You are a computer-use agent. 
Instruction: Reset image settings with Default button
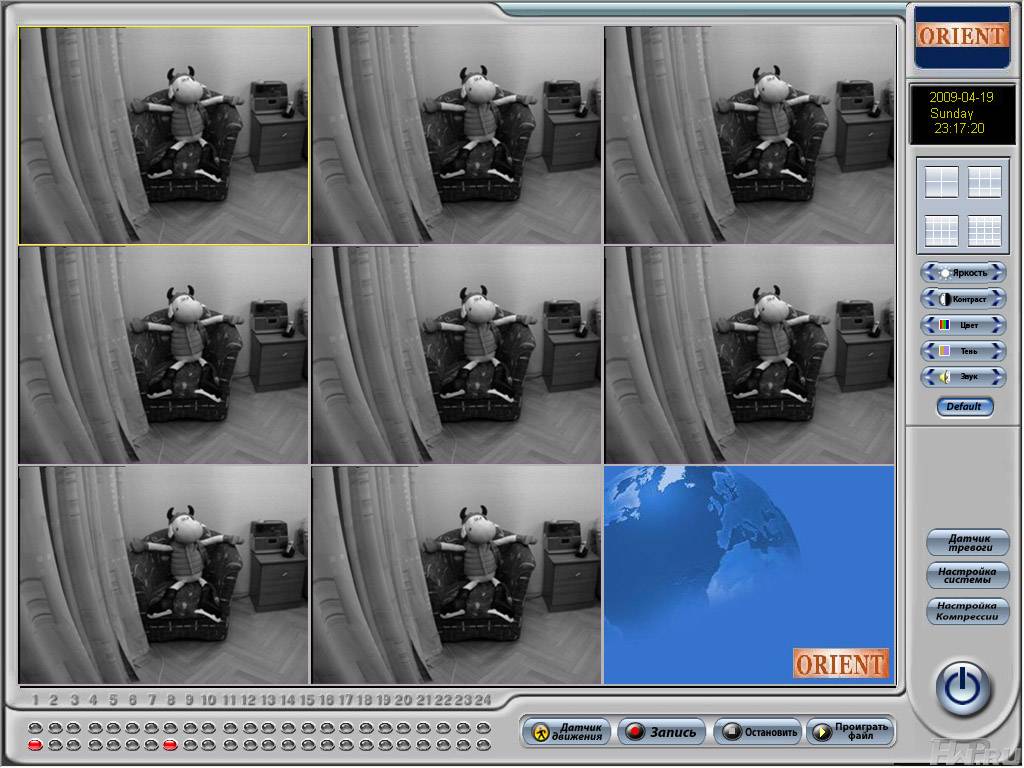coord(964,407)
